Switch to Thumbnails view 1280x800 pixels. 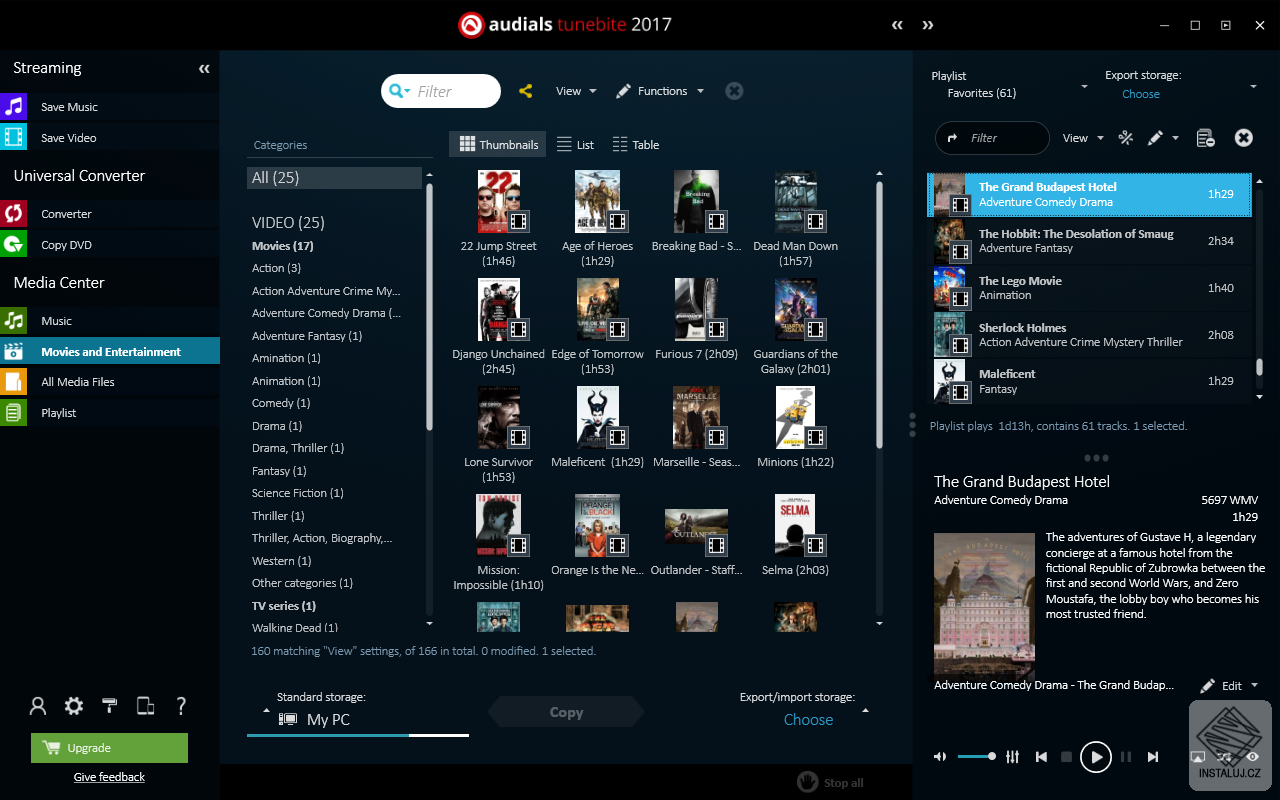(498, 145)
